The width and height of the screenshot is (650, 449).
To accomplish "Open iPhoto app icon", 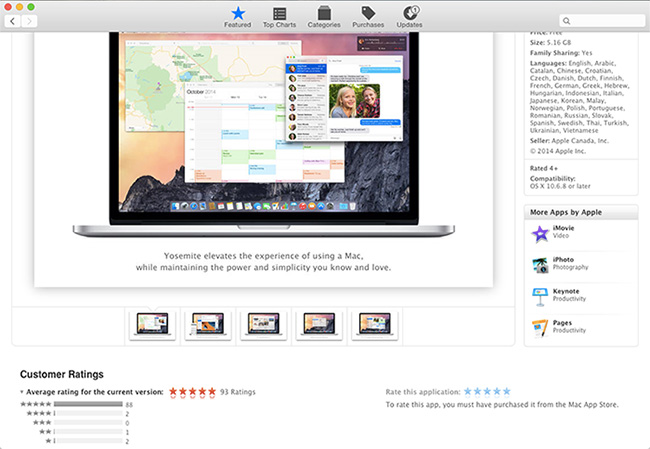I will [540, 265].
